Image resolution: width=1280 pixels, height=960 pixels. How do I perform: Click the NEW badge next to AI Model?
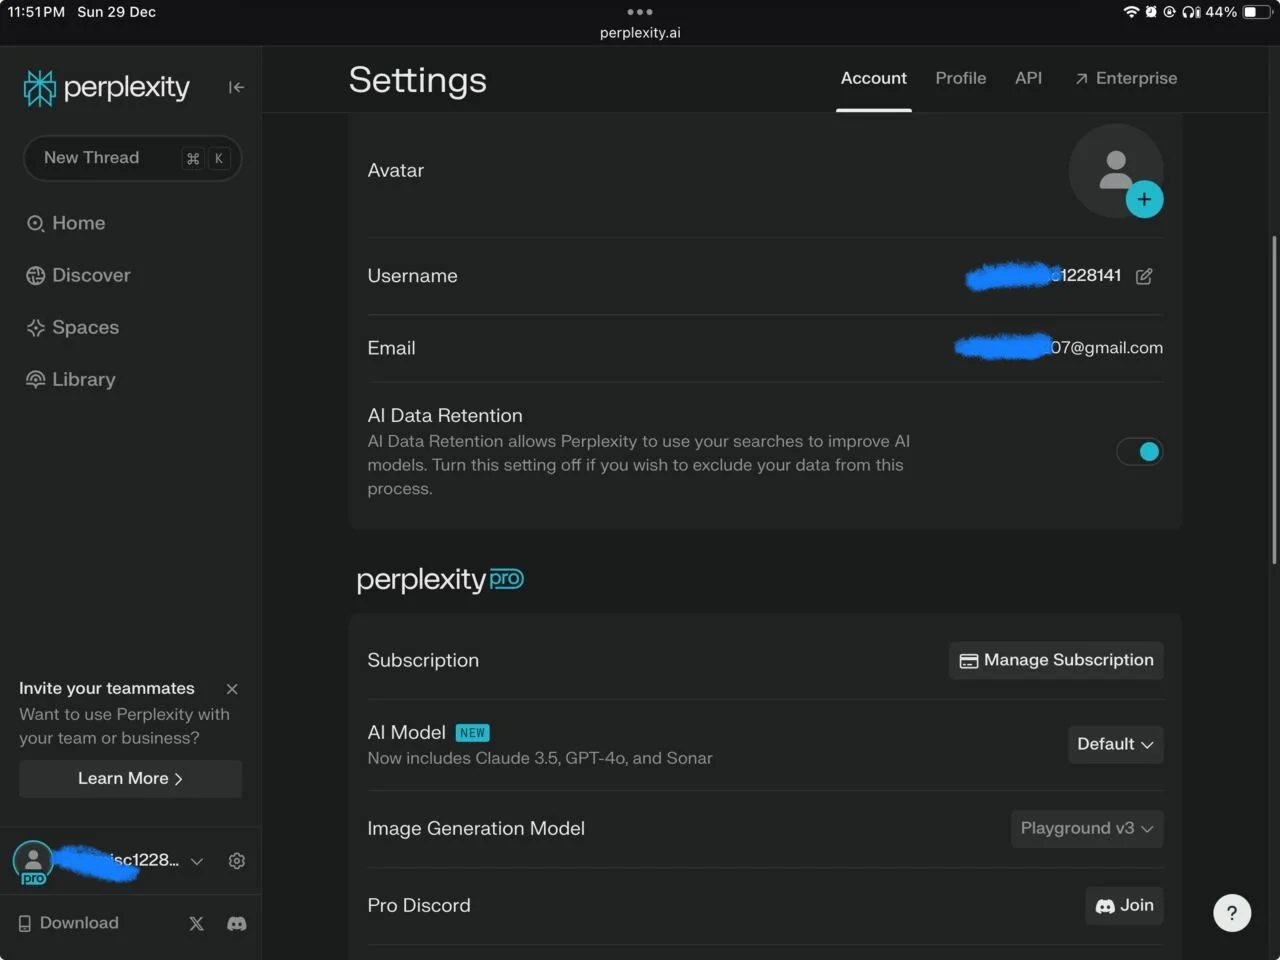(x=472, y=733)
